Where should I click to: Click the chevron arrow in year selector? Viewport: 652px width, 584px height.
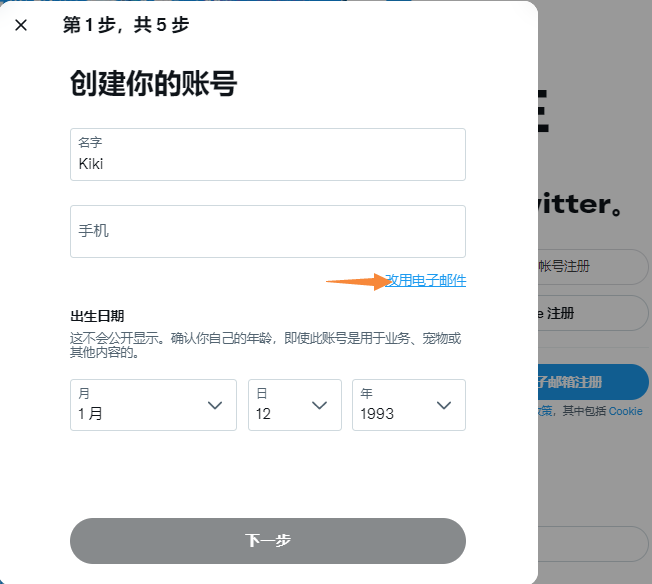445,405
